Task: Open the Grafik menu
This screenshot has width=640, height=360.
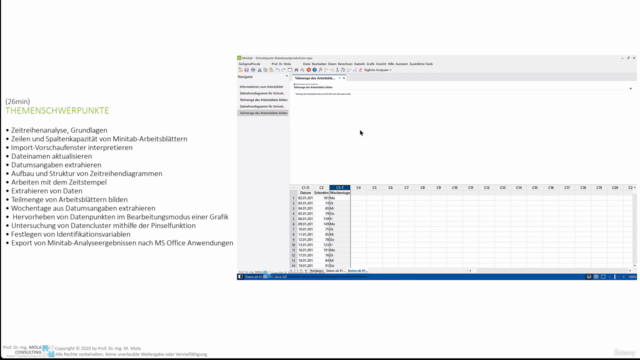Action: 370,64
